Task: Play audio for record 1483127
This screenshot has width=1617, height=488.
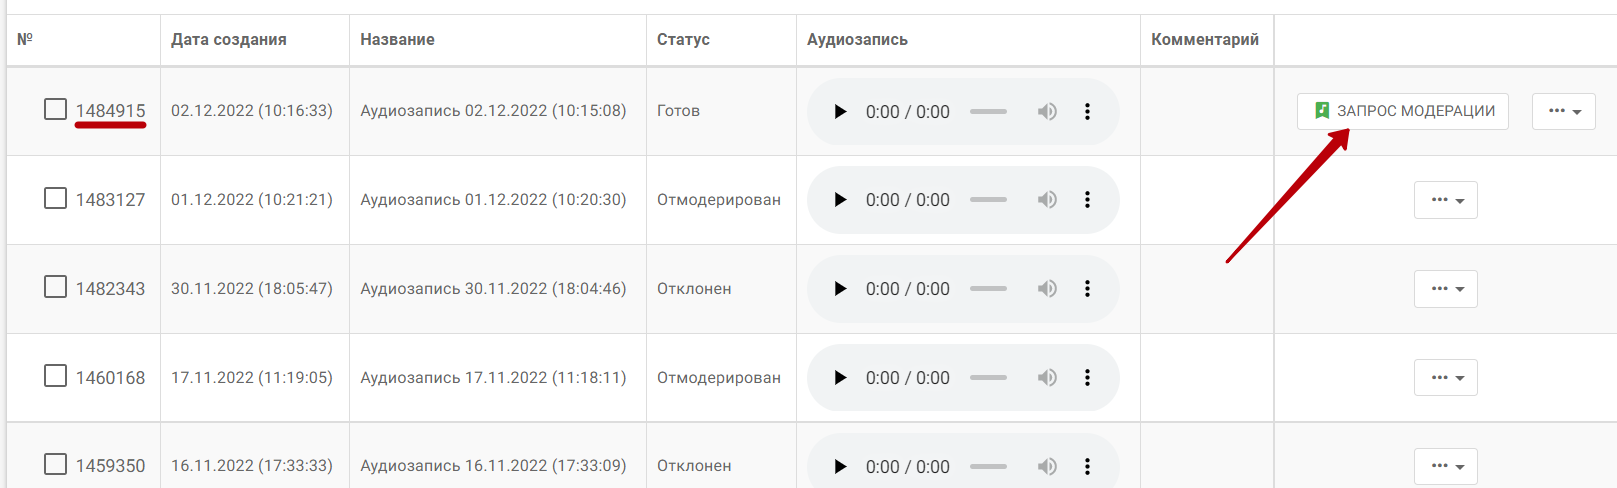Action: (840, 200)
